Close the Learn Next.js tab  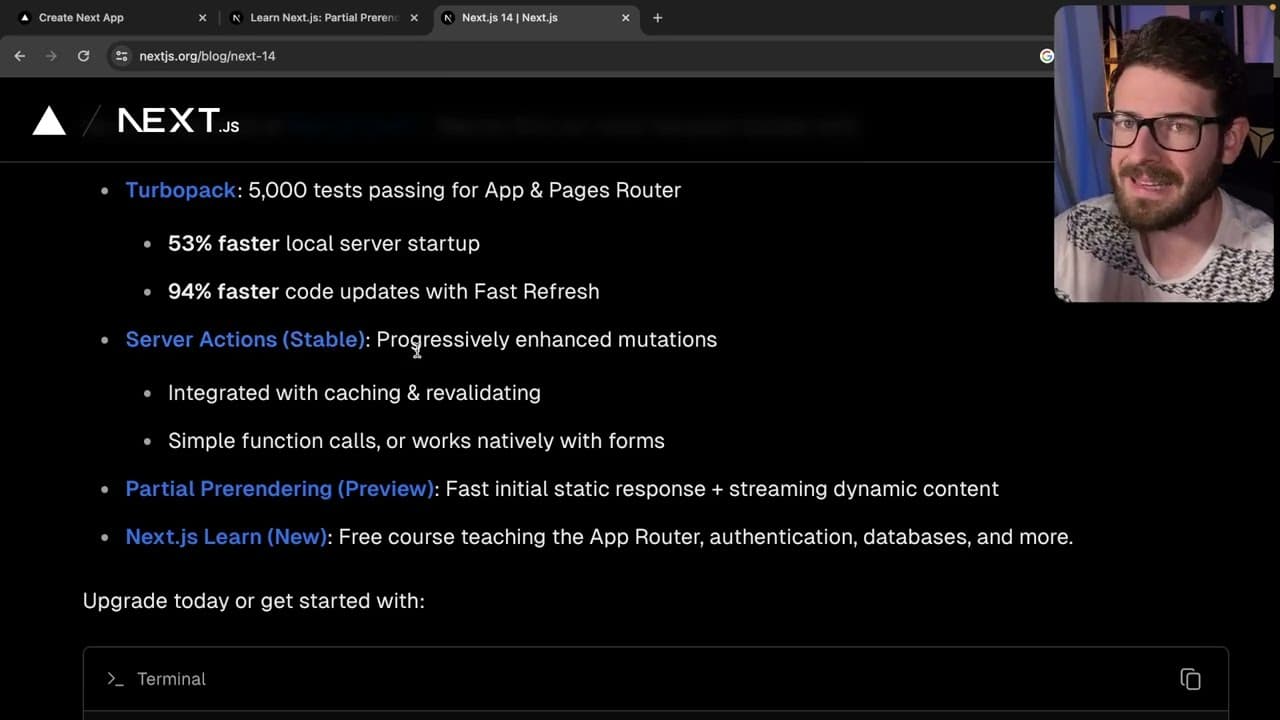(x=414, y=18)
